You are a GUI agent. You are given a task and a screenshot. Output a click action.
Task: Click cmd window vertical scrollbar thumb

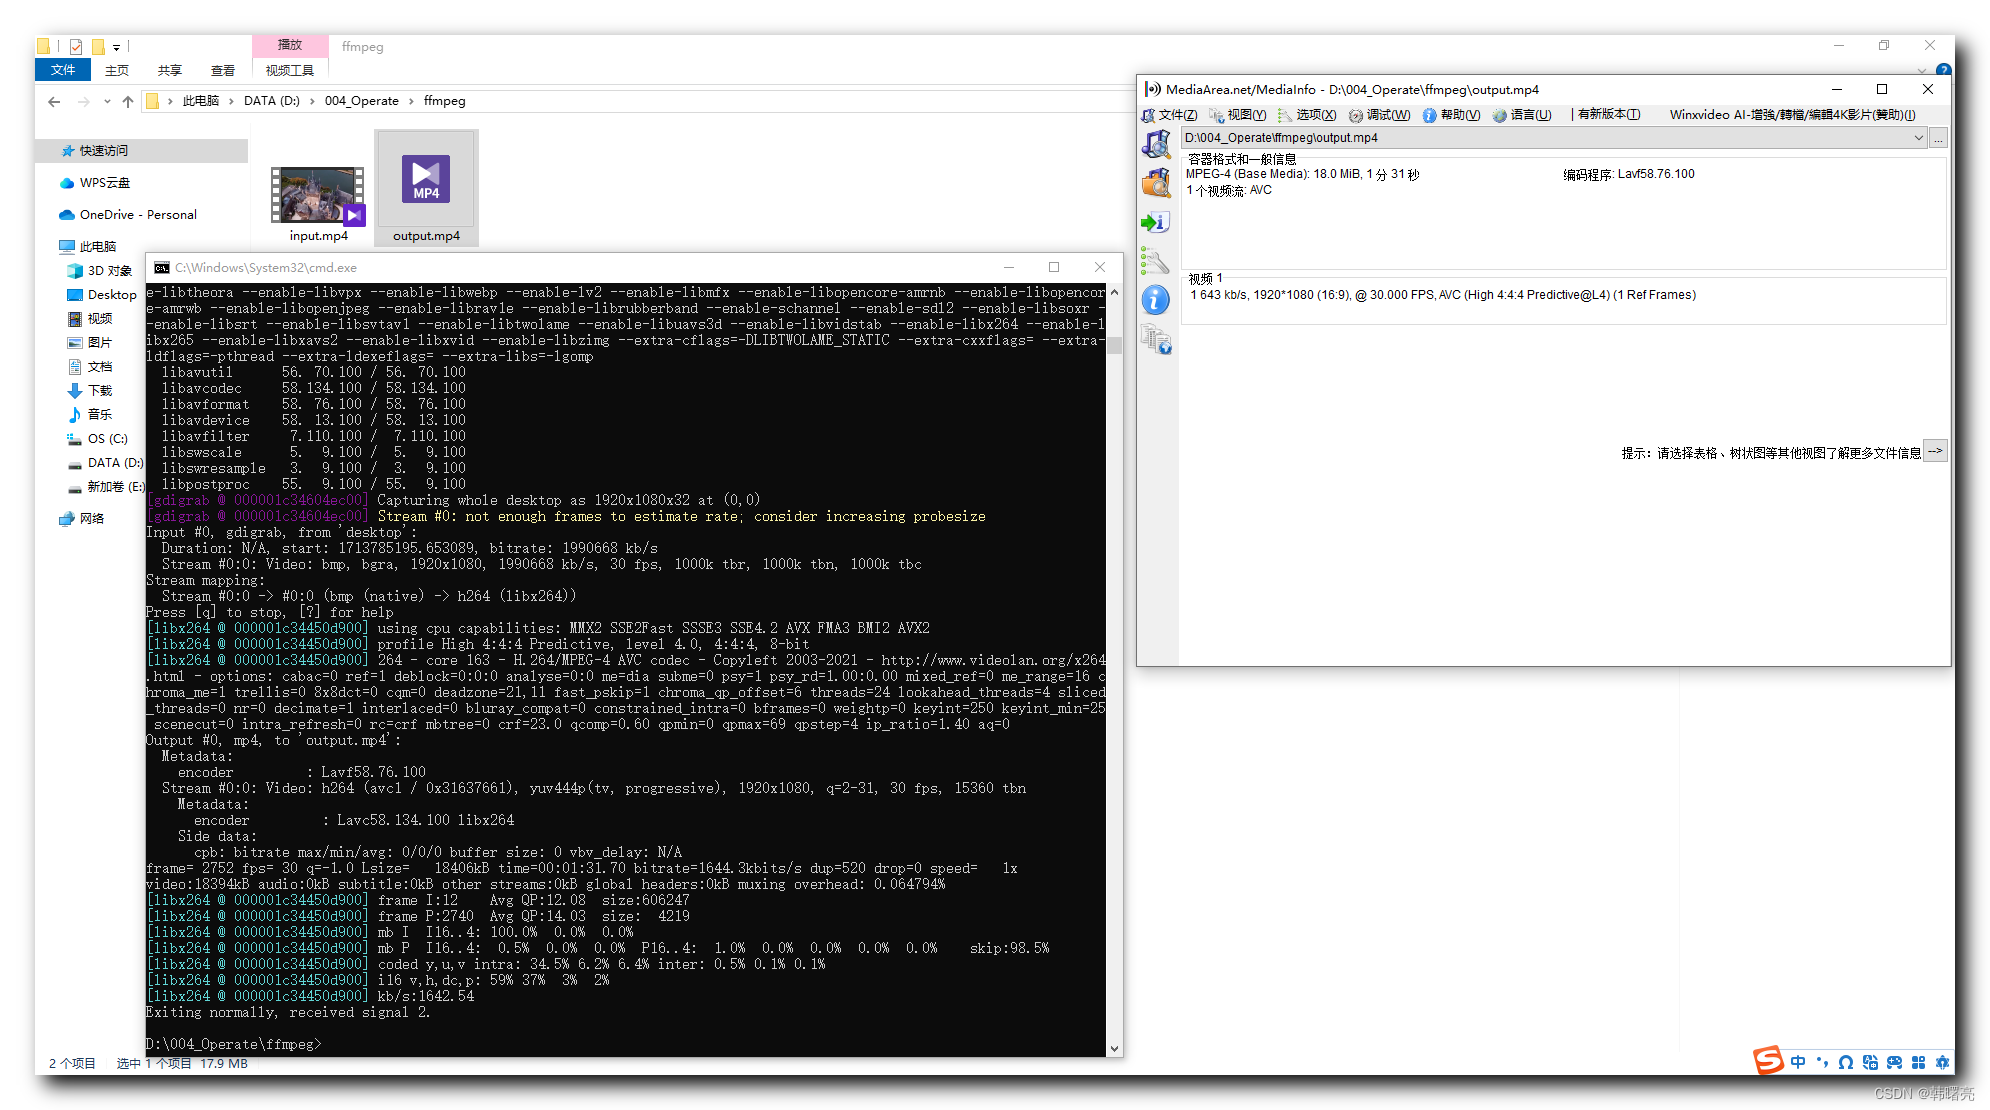coord(1114,346)
